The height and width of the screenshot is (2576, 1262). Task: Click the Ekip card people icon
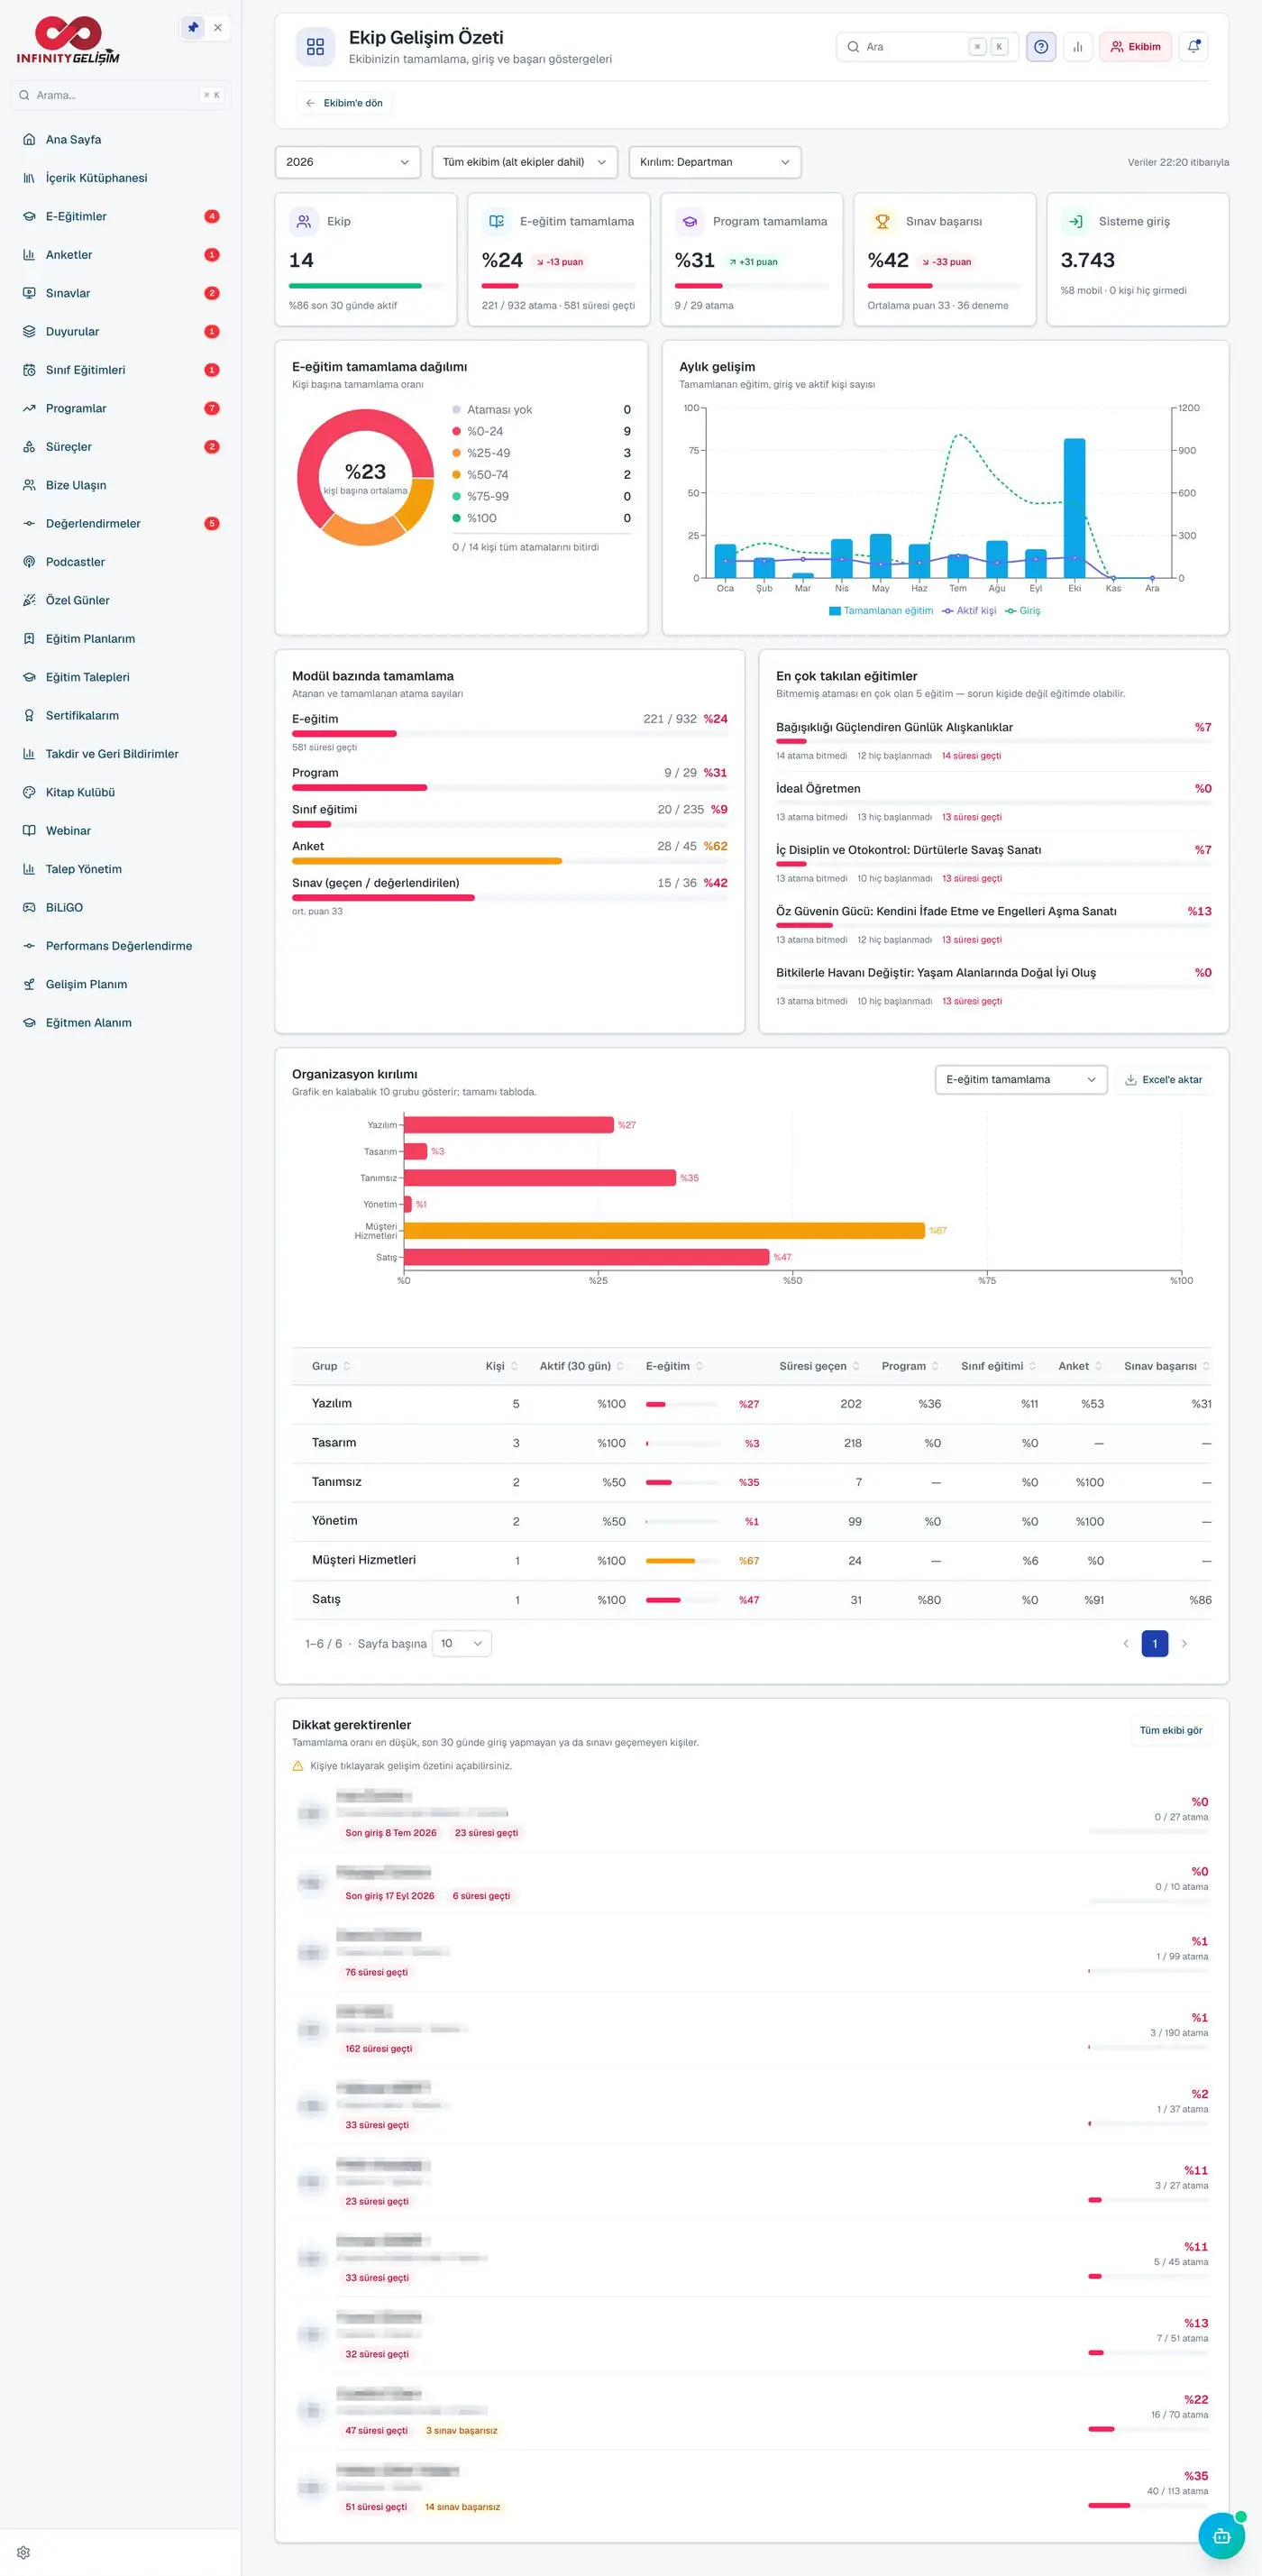303,221
